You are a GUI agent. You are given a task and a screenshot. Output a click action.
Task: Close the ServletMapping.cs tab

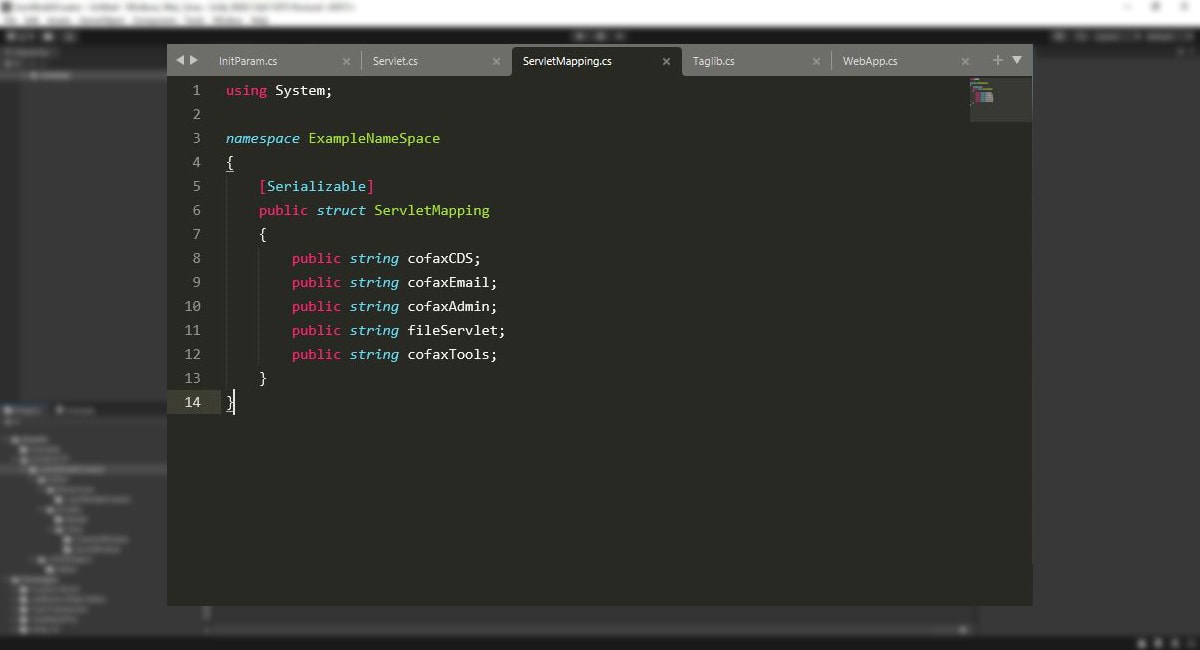pos(666,61)
